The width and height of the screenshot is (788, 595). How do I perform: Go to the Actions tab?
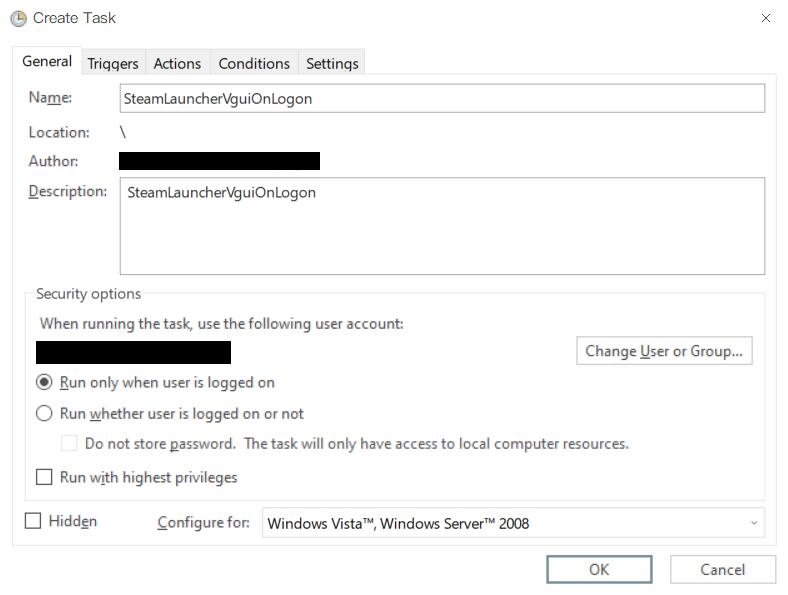coord(177,63)
